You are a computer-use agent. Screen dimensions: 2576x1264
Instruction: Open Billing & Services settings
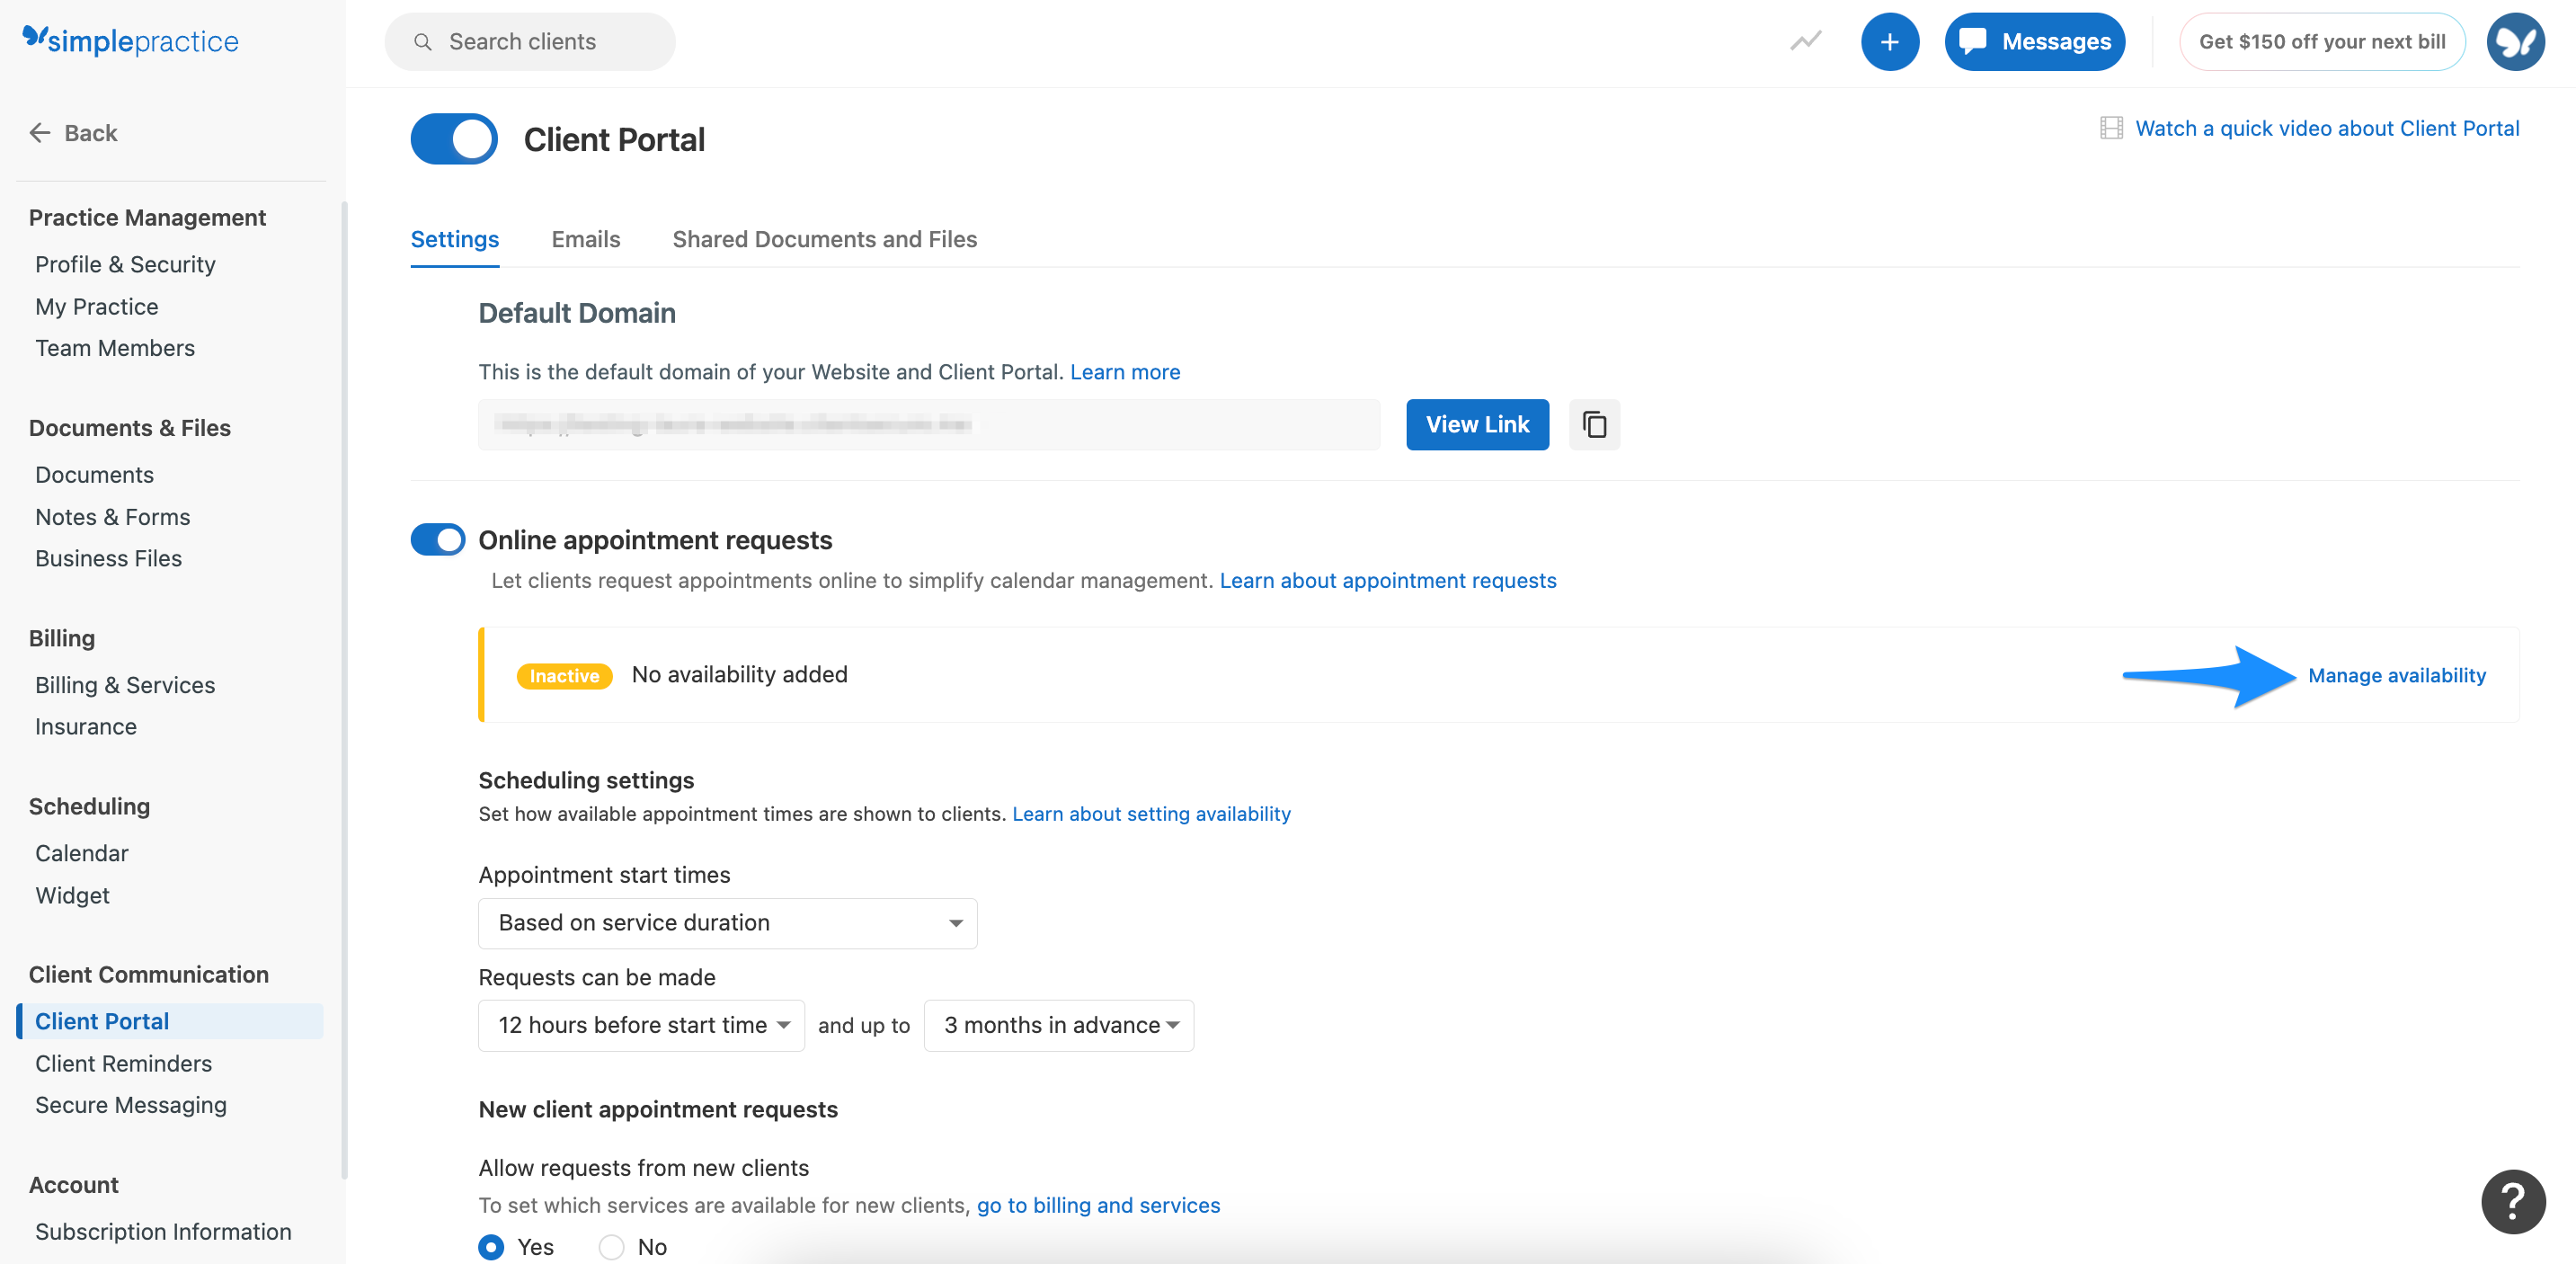(125, 685)
